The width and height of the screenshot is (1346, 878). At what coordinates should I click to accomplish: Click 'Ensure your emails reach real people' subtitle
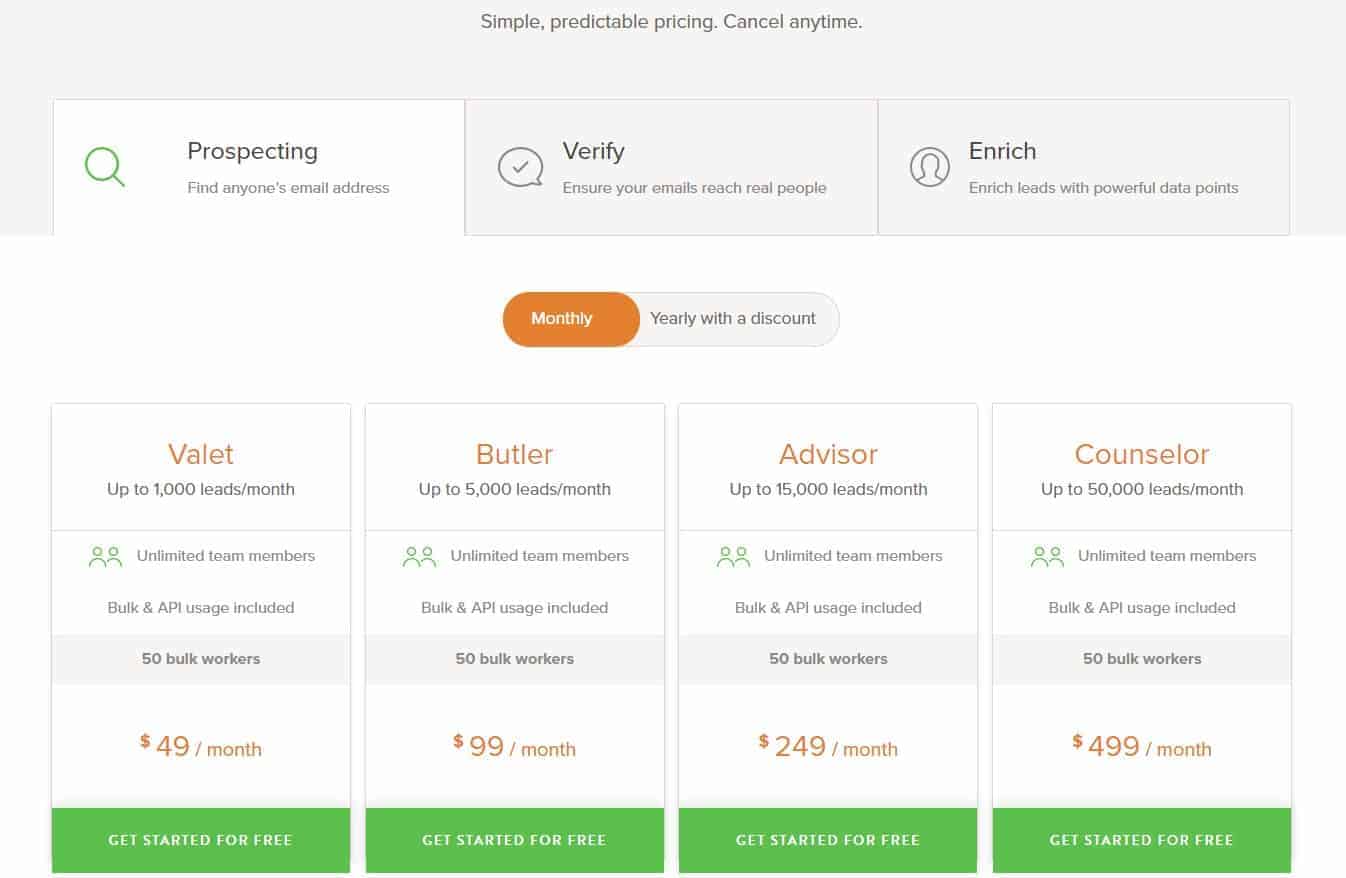click(x=695, y=188)
